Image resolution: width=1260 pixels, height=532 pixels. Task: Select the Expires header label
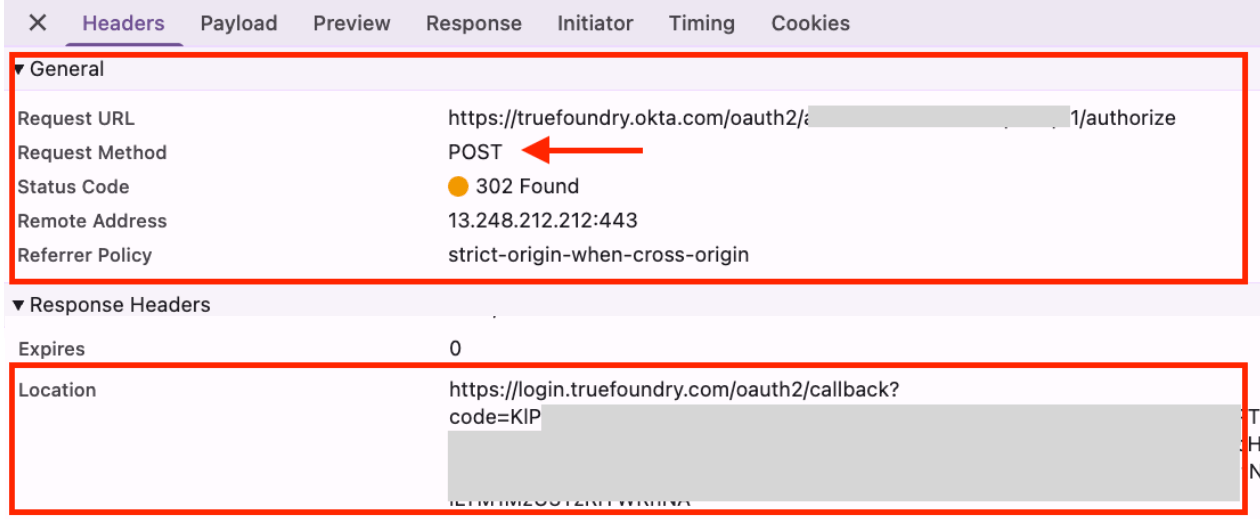point(52,349)
